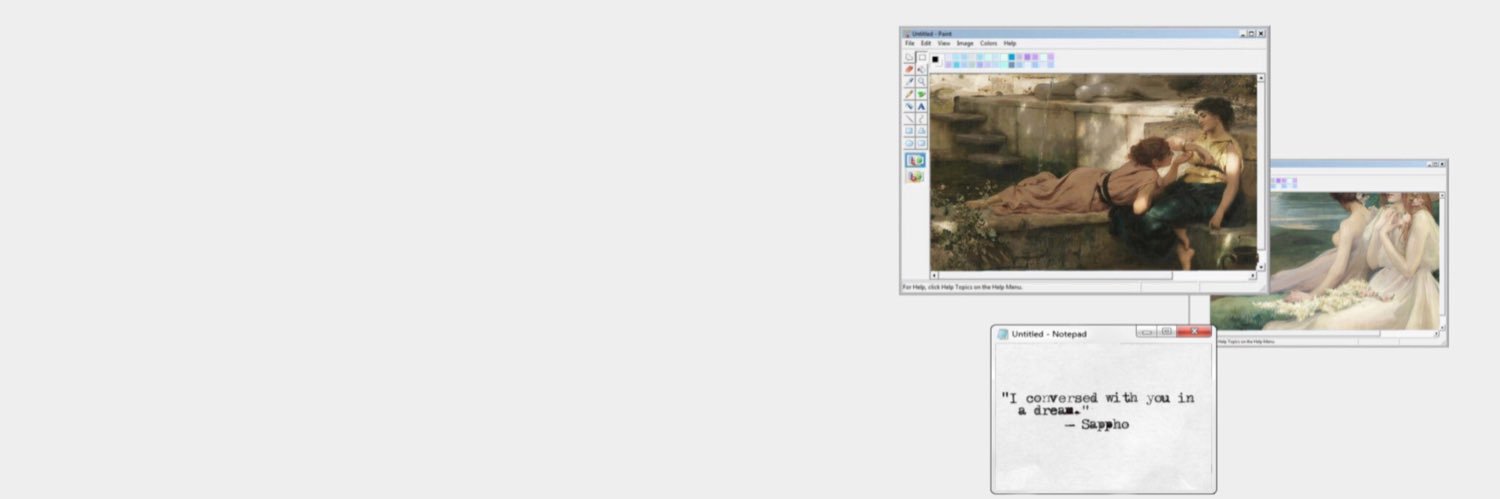Click the "Untitled - Notepad" title text
The image size is (1500, 499).
pos(1049,334)
